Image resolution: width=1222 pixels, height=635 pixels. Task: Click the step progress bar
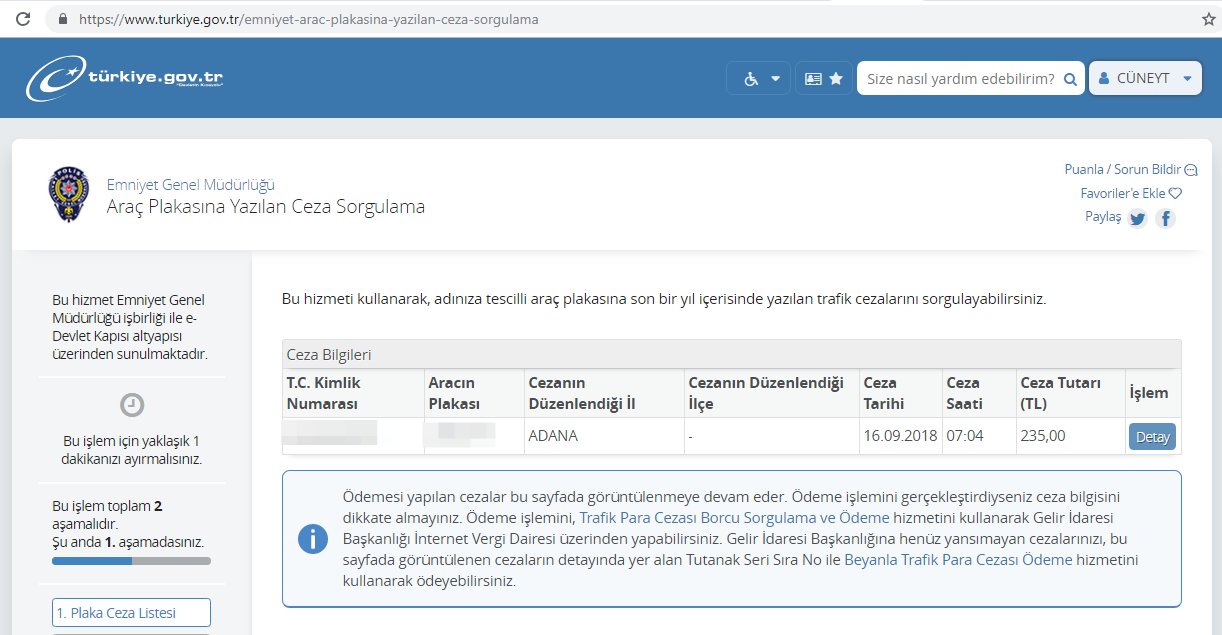[131, 561]
